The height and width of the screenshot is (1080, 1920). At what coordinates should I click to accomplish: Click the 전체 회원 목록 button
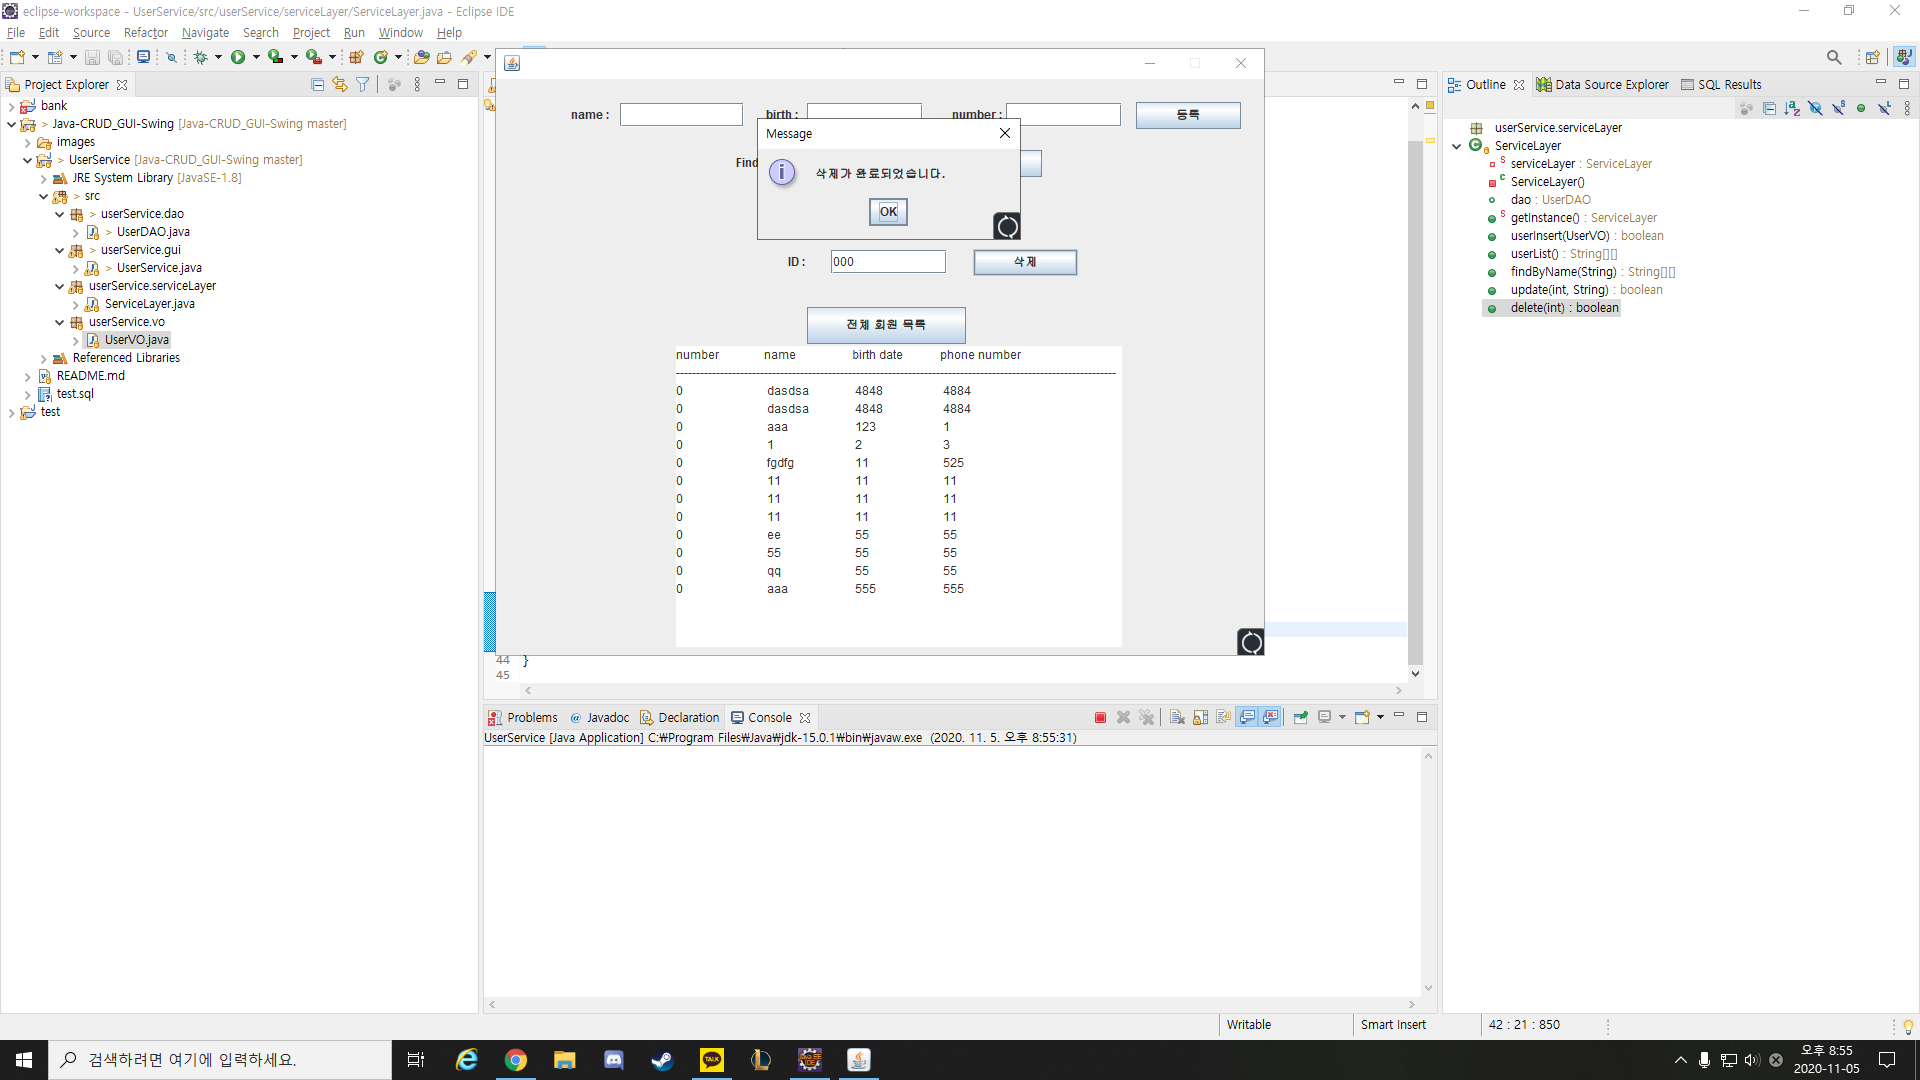coord(886,325)
